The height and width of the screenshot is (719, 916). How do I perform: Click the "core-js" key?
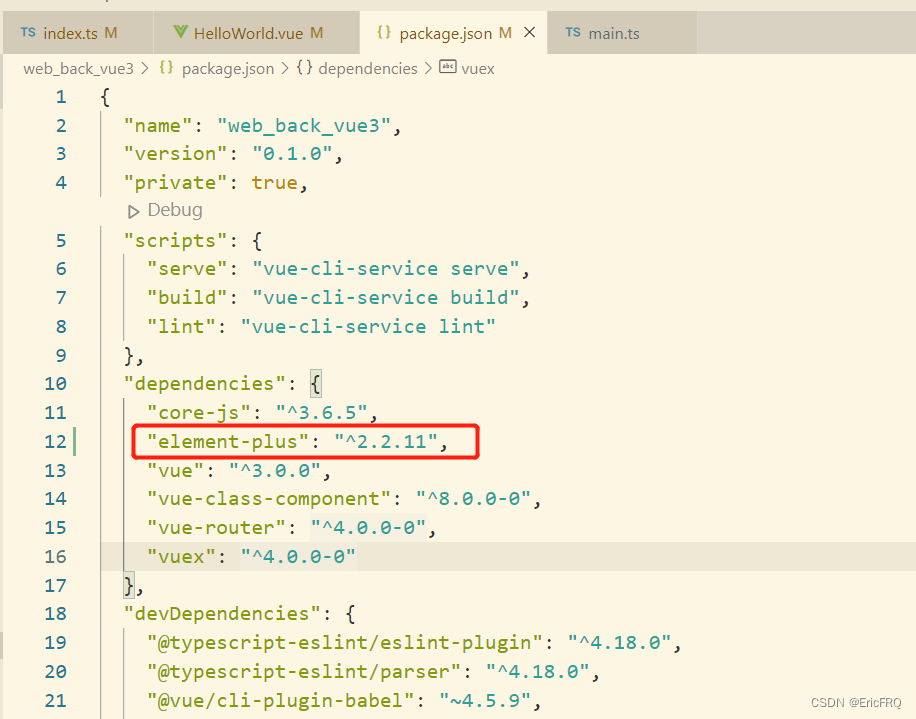(x=199, y=413)
